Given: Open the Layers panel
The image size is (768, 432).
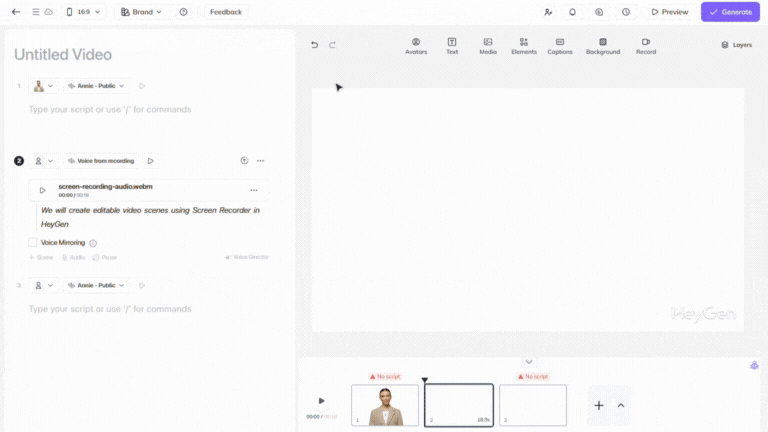Looking at the screenshot, I should click(x=737, y=45).
